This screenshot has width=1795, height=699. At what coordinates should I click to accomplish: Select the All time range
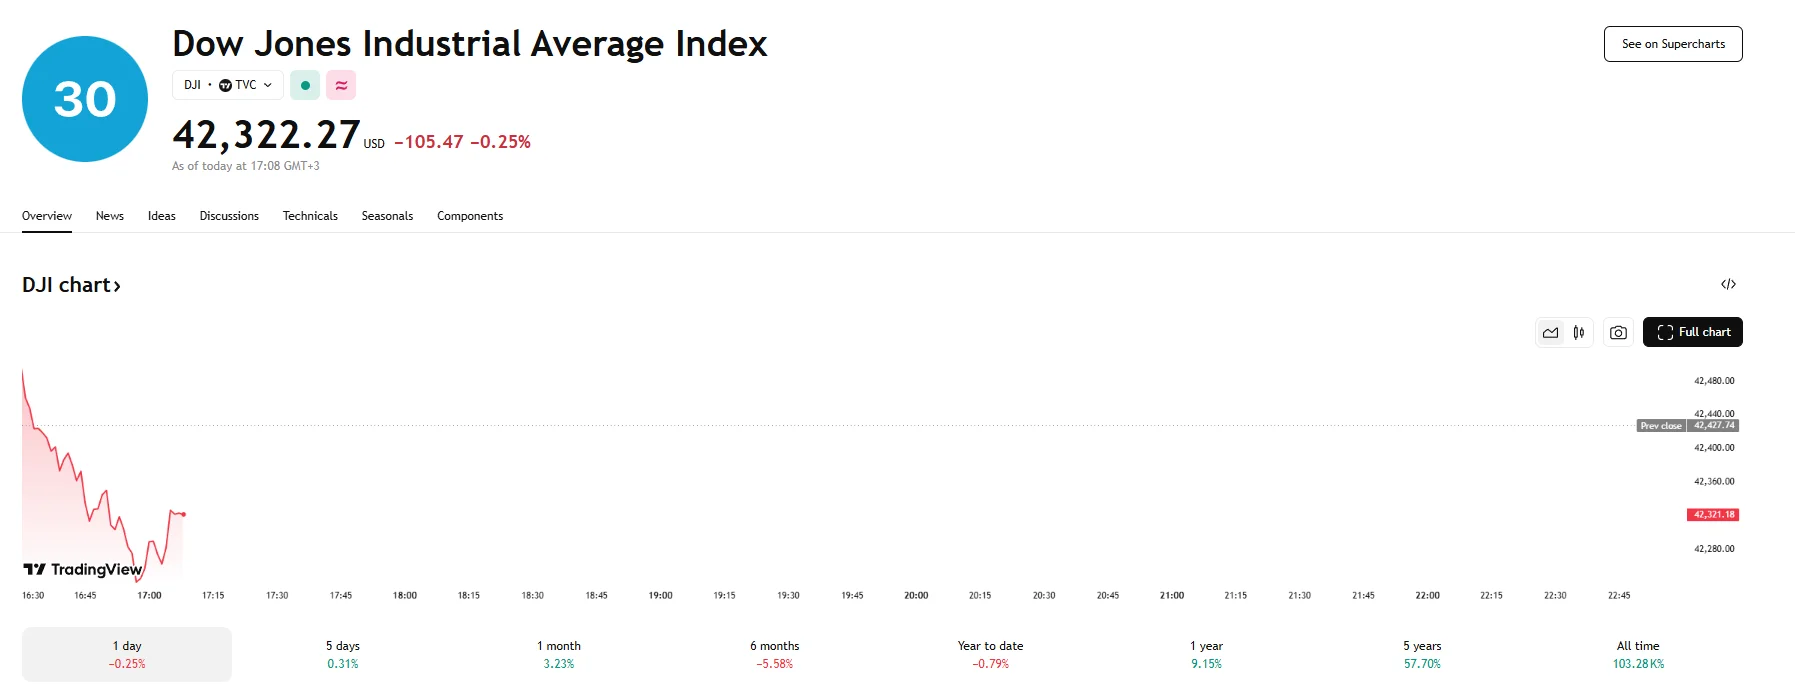1638,654
